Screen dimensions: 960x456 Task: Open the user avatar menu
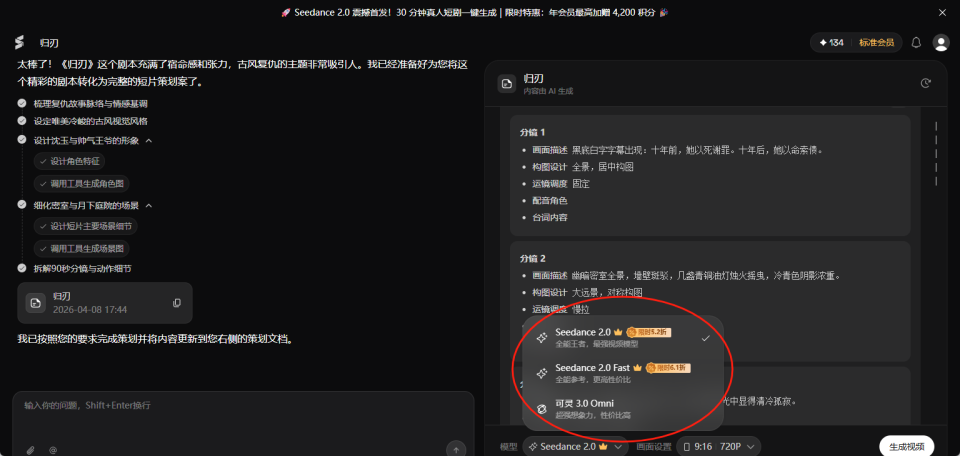[x=940, y=42]
